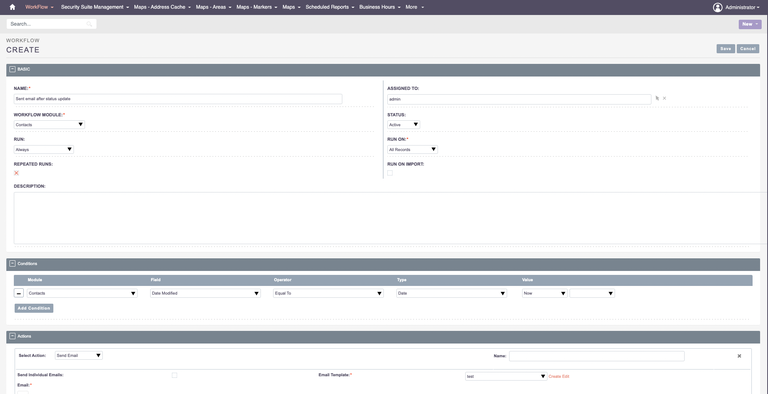The image size is (768, 394).
Task: Enable Send Individual Emails checkbox
Action: pyautogui.click(x=174, y=375)
